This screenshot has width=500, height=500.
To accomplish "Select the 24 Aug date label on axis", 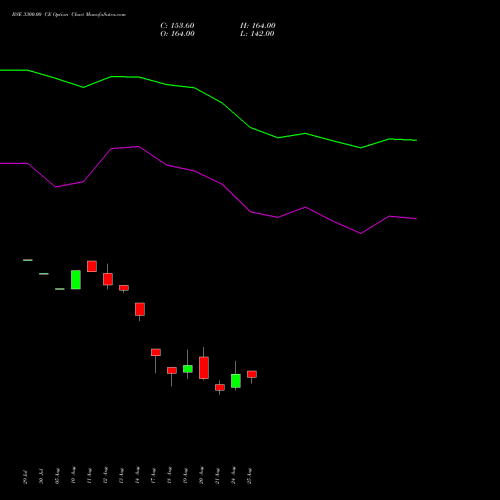I will click(x=234, y=475).
